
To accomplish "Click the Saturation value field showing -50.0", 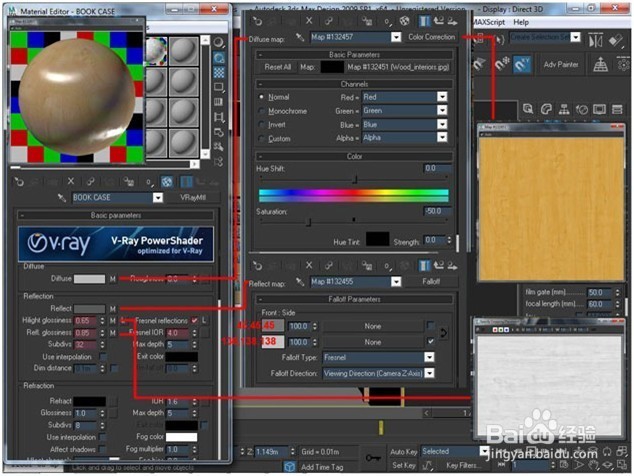I will point(437,211).
